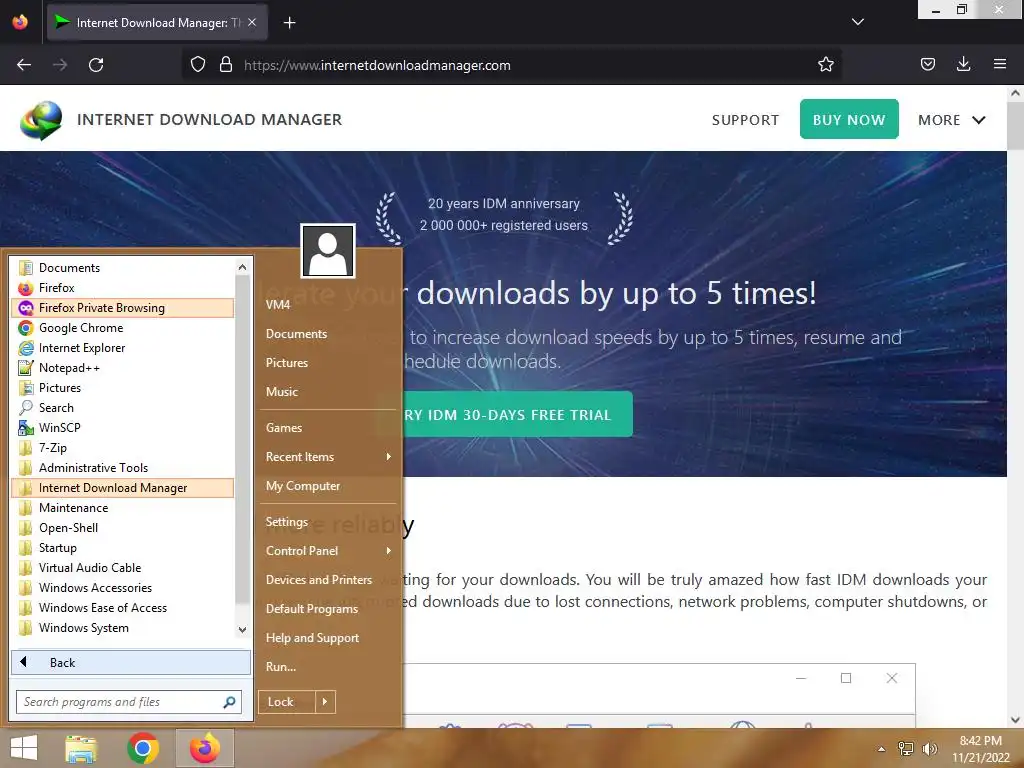The height and width of the screenshot is (768, 1024).
Task: Click the IDM globe logo on the page
Action: pyautogui.click(x=41, y=120)
